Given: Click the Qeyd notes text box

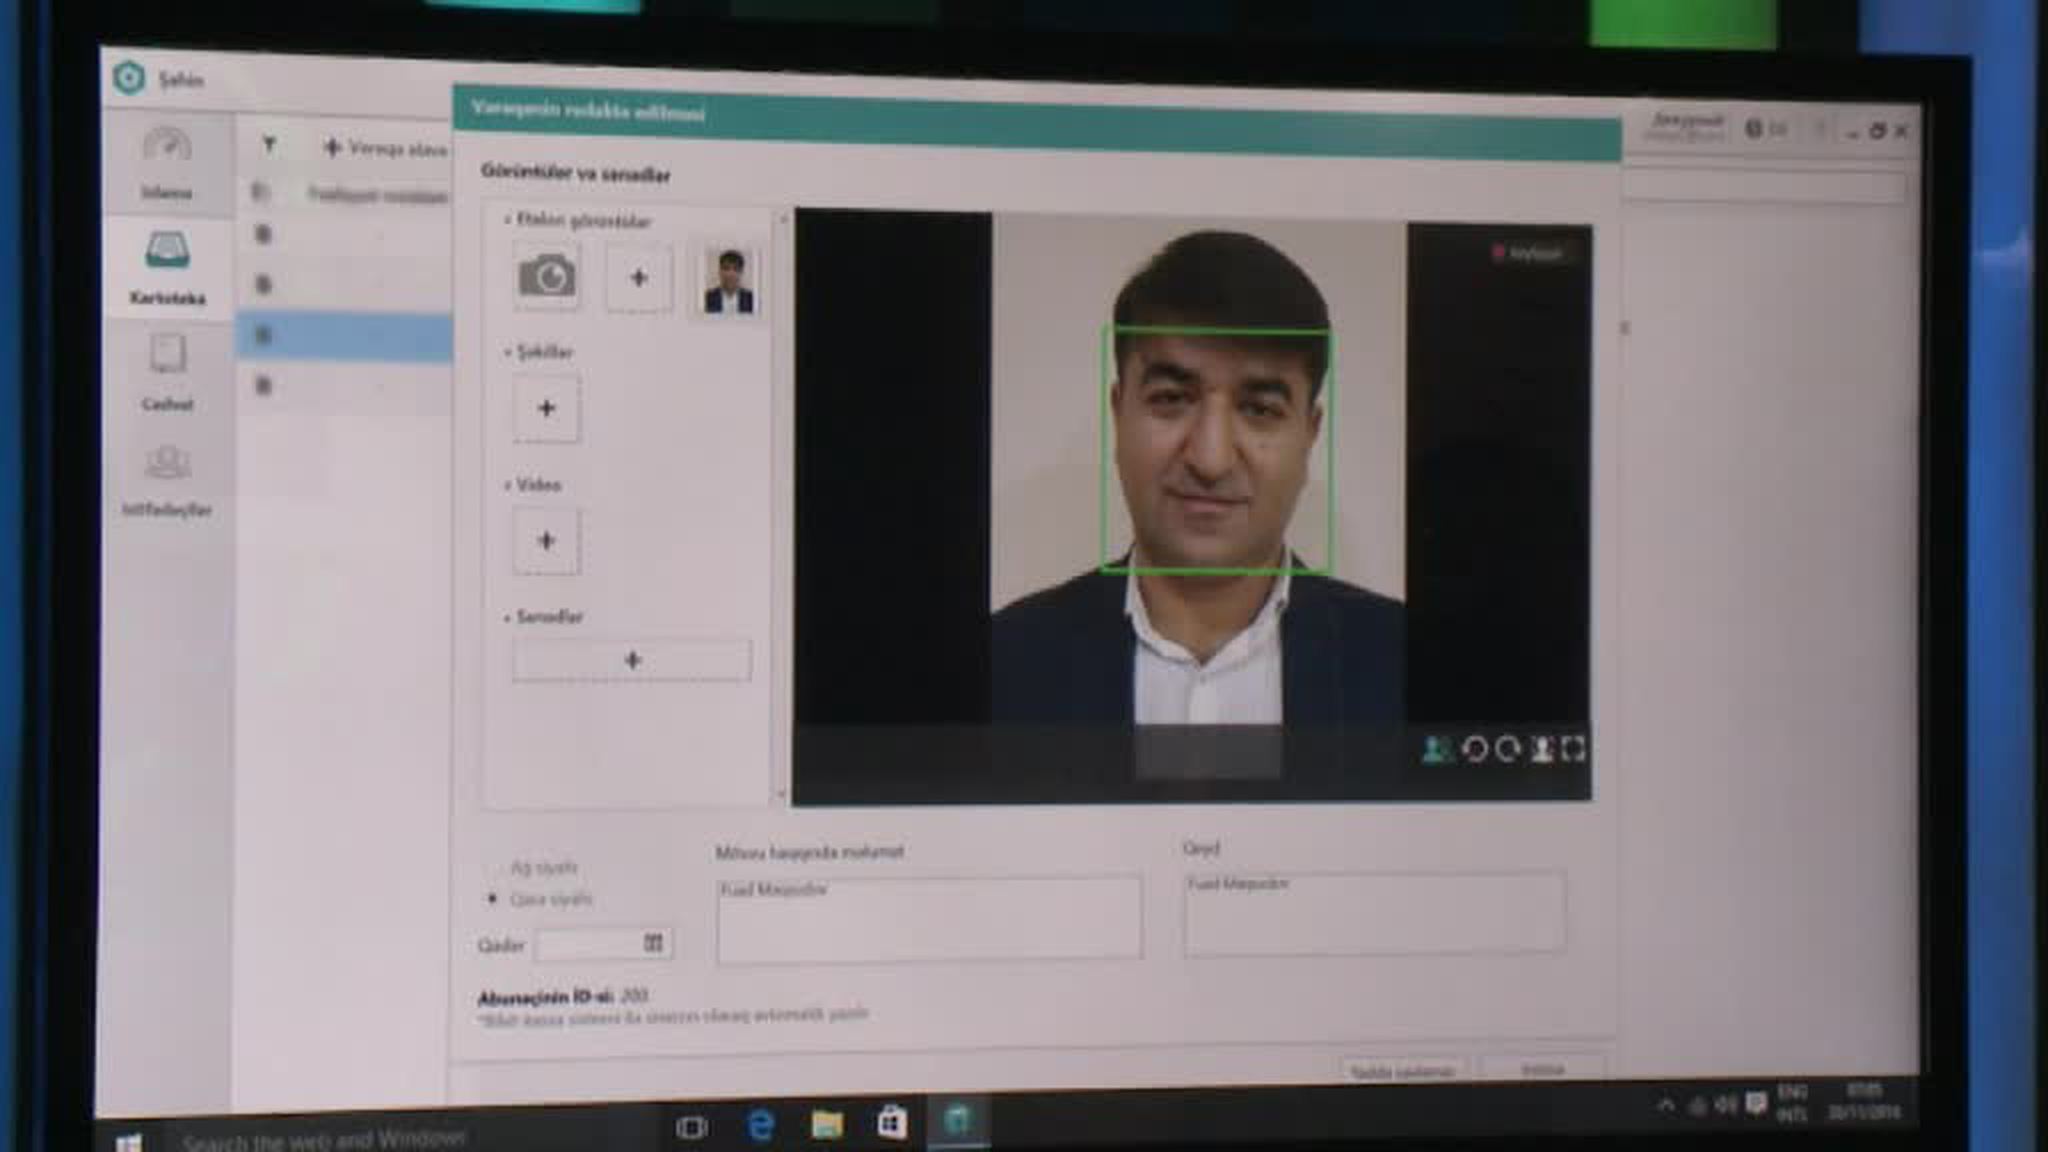Looking at the screenshot, I should (1375, 913).
